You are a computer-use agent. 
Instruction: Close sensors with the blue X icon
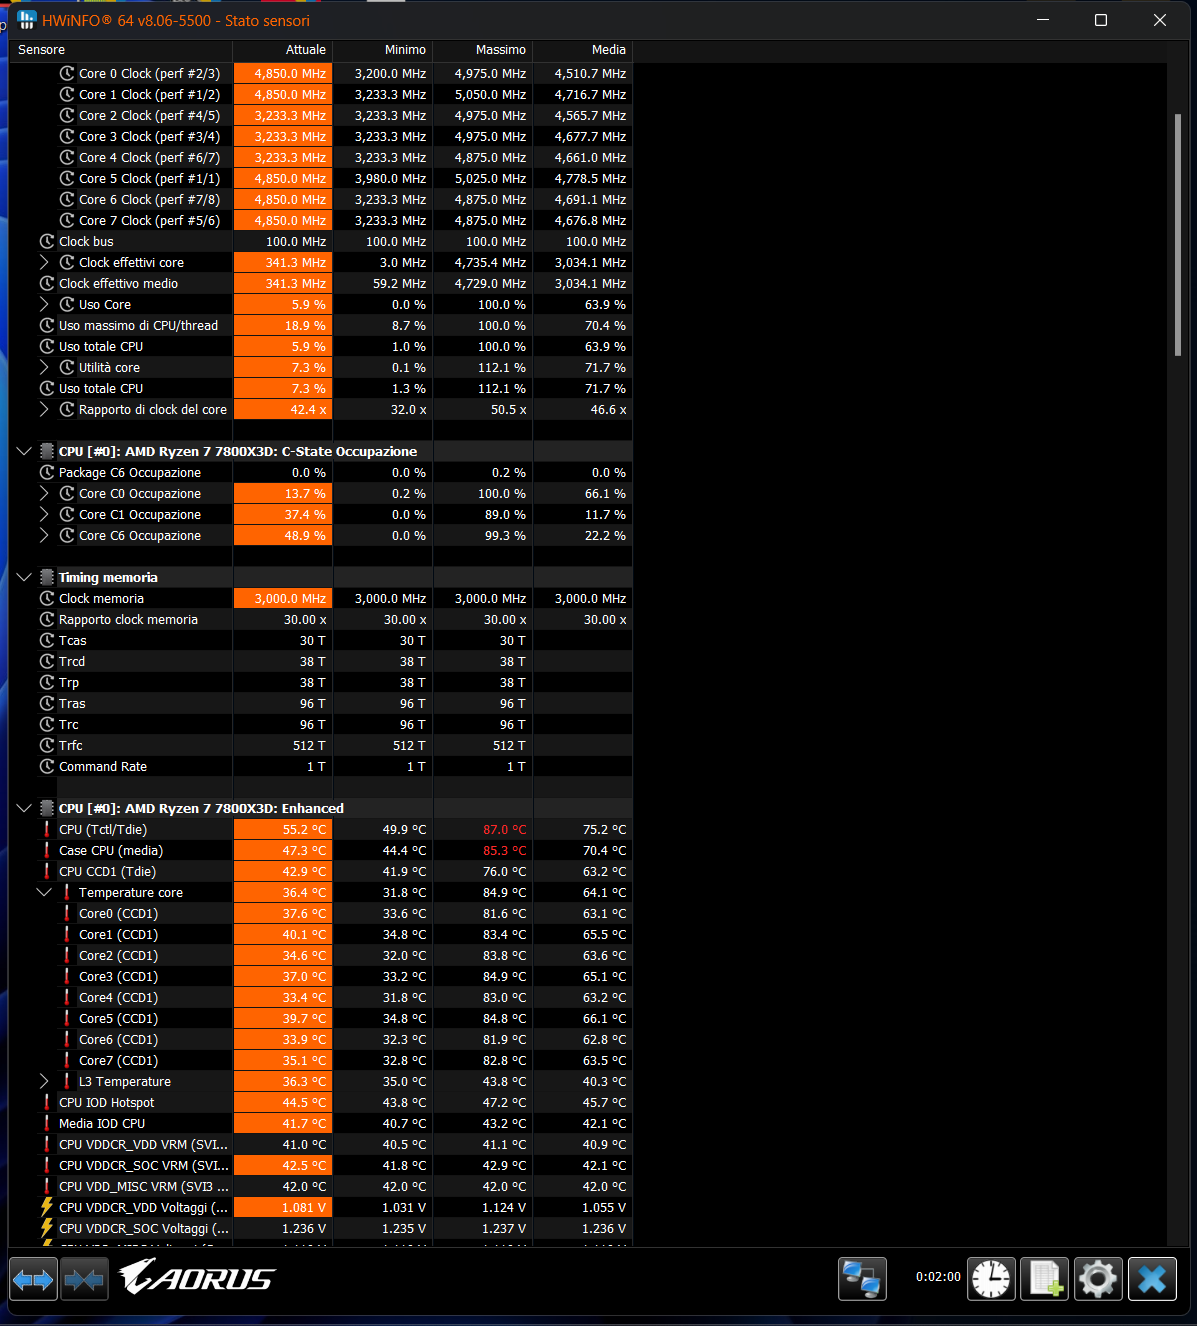tap(1152, 1279)
